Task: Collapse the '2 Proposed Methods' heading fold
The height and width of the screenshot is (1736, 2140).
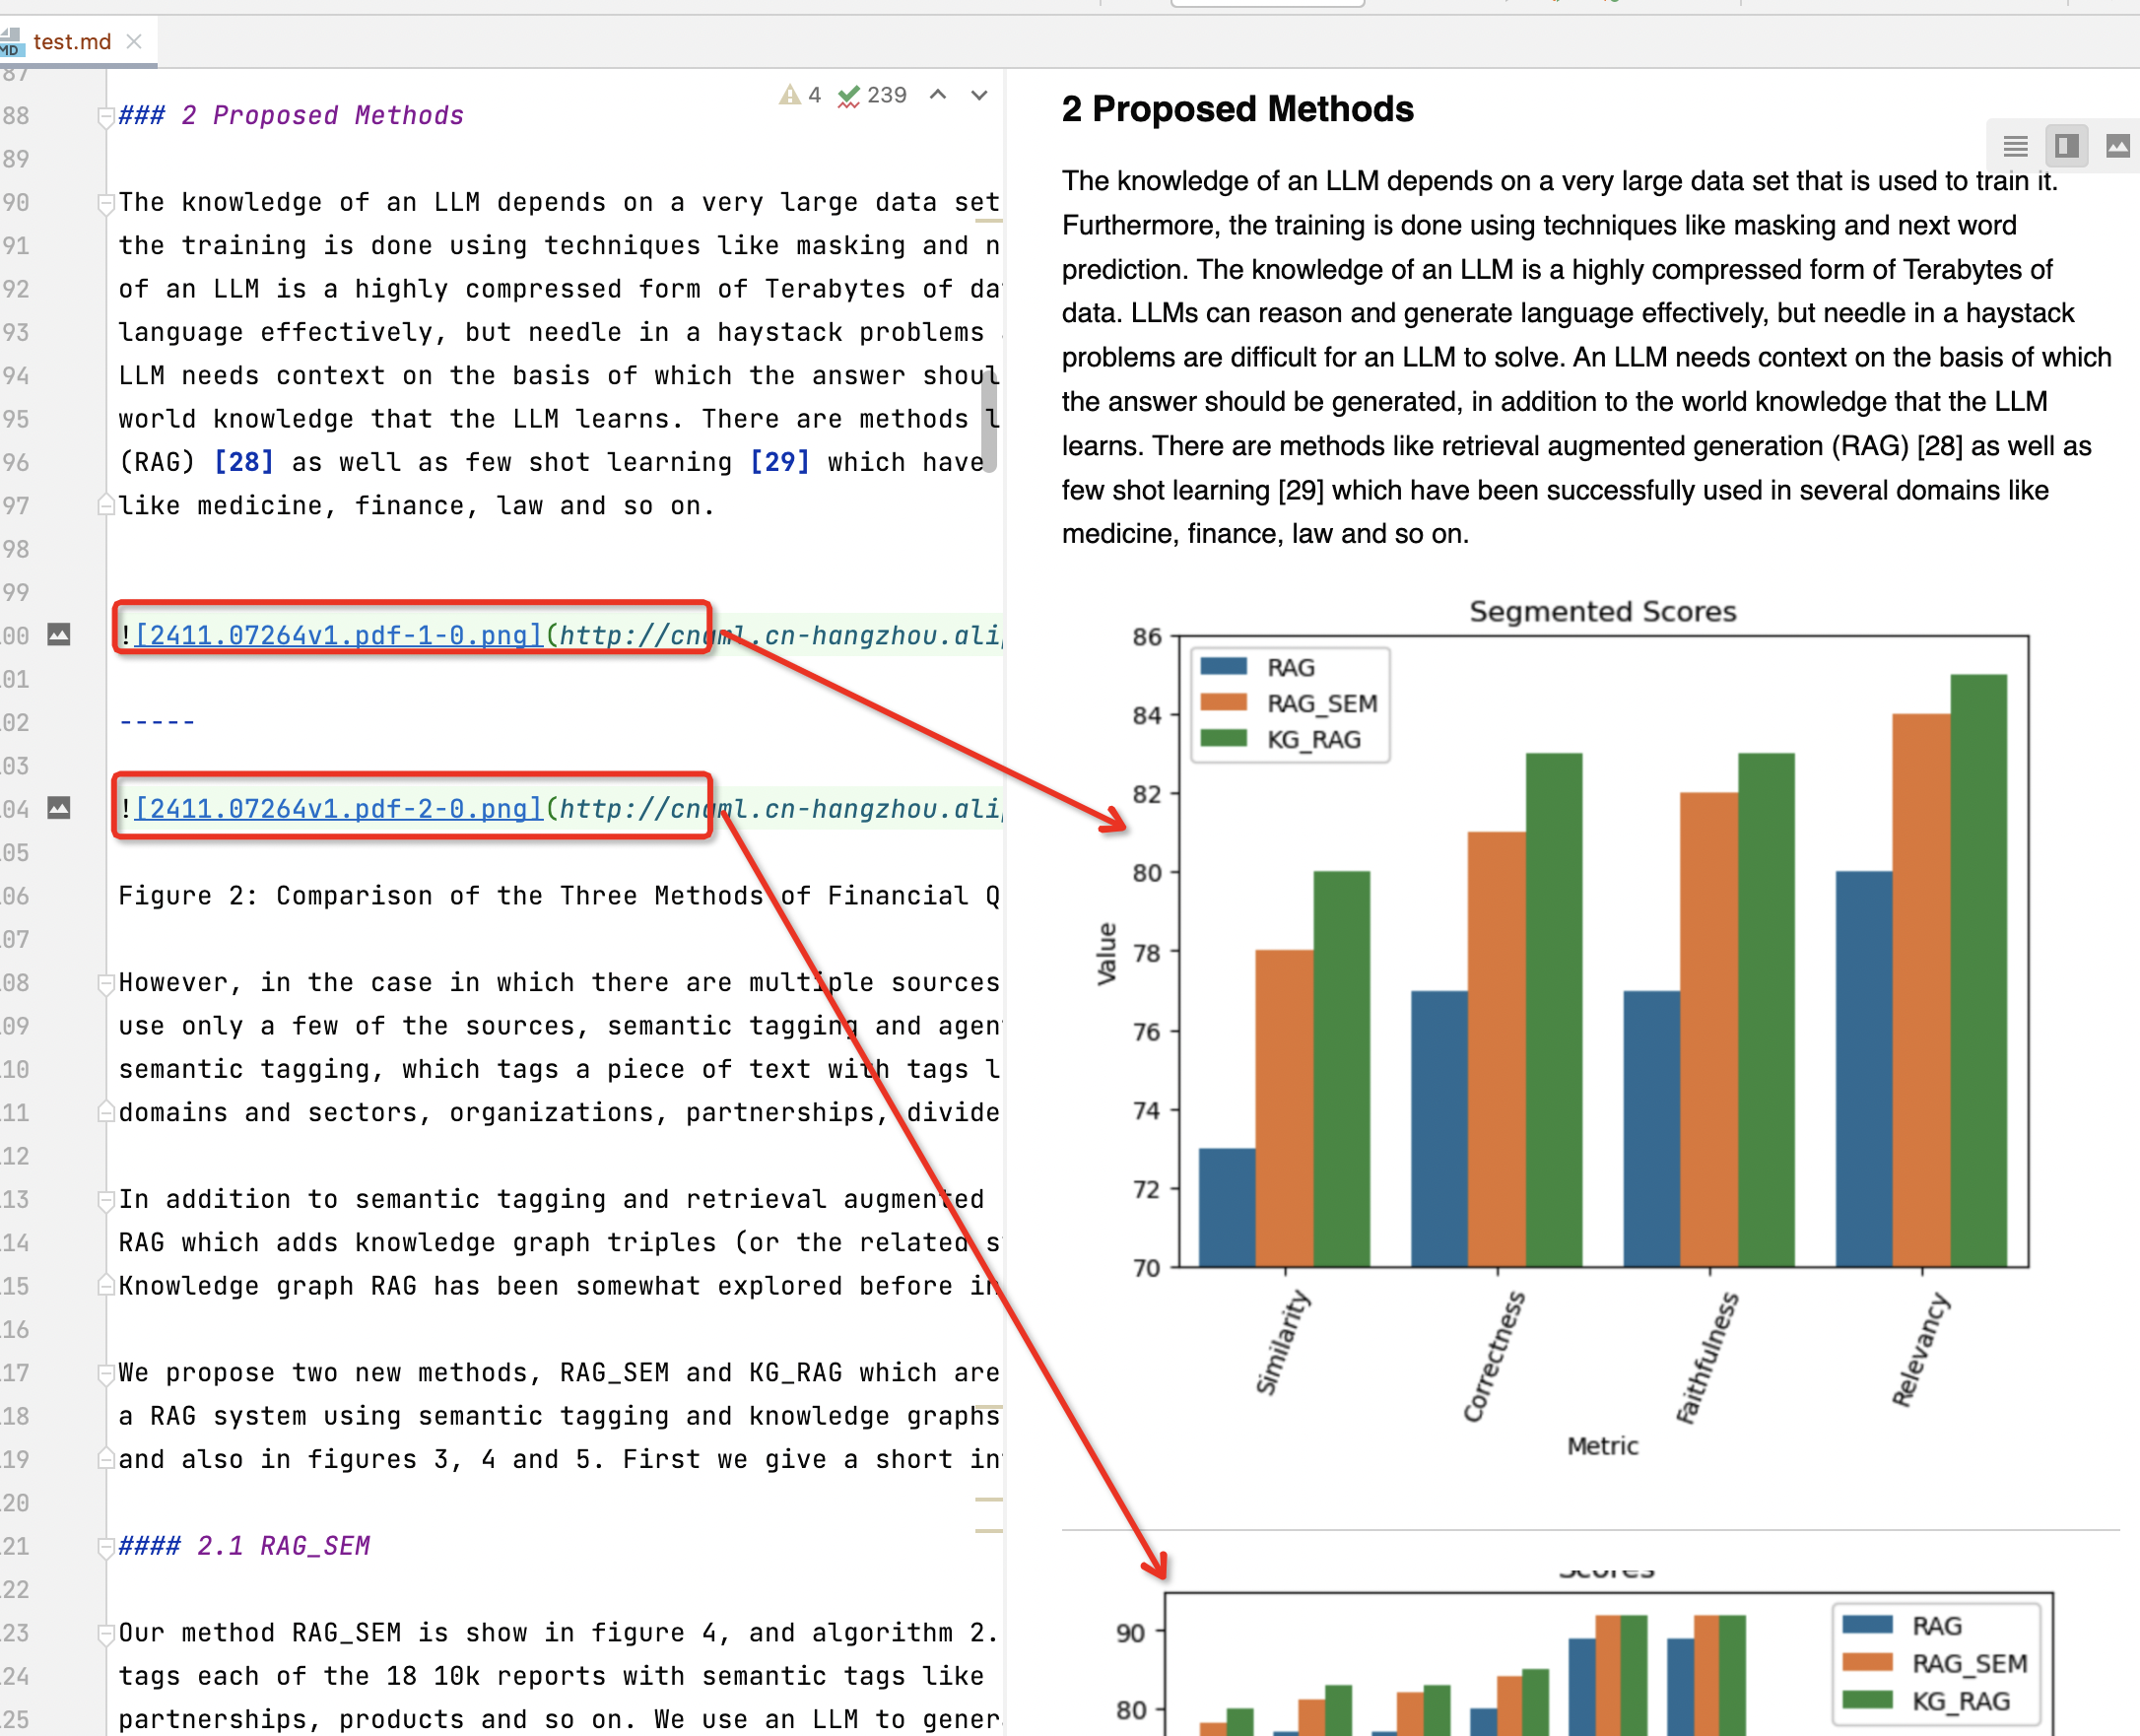Action: click(105, 117)
